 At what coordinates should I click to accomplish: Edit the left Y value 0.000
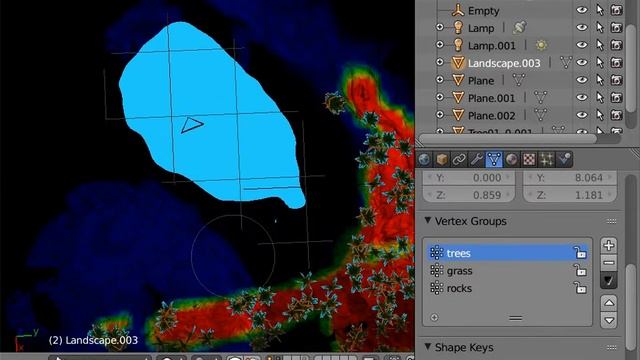pyautogui.click(x=469, y=178)
